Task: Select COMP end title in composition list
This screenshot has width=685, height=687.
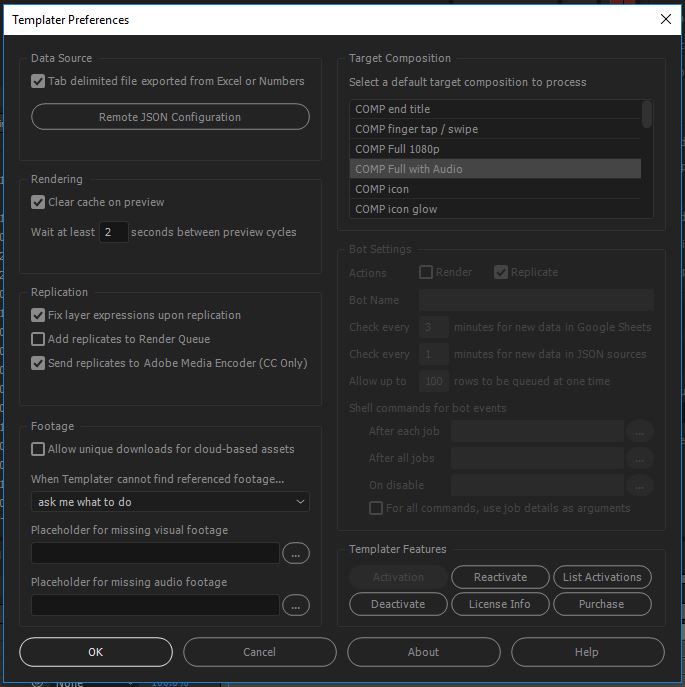Action: point(494,109)
